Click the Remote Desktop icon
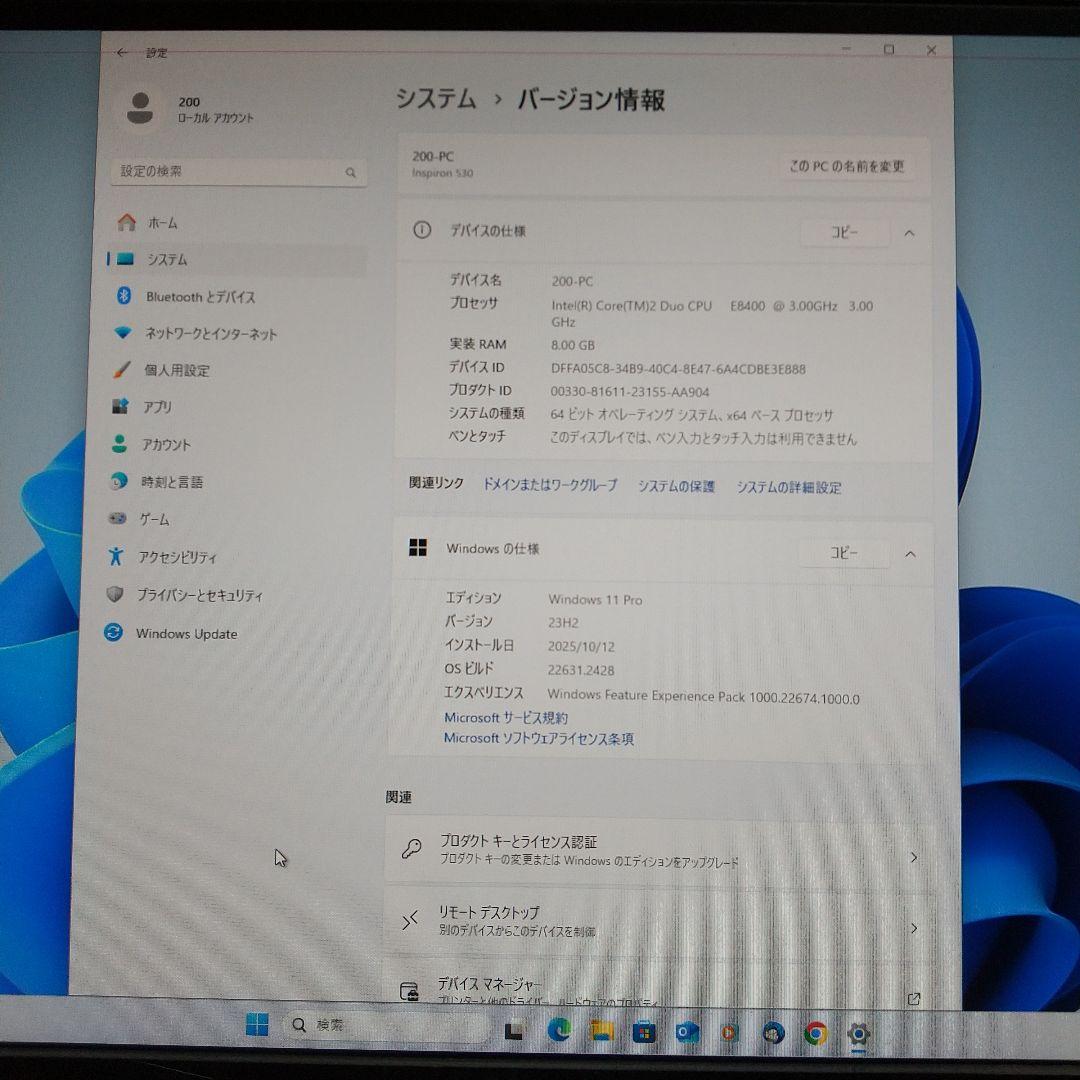The image size is (1080, 1080). pos(410,920)
